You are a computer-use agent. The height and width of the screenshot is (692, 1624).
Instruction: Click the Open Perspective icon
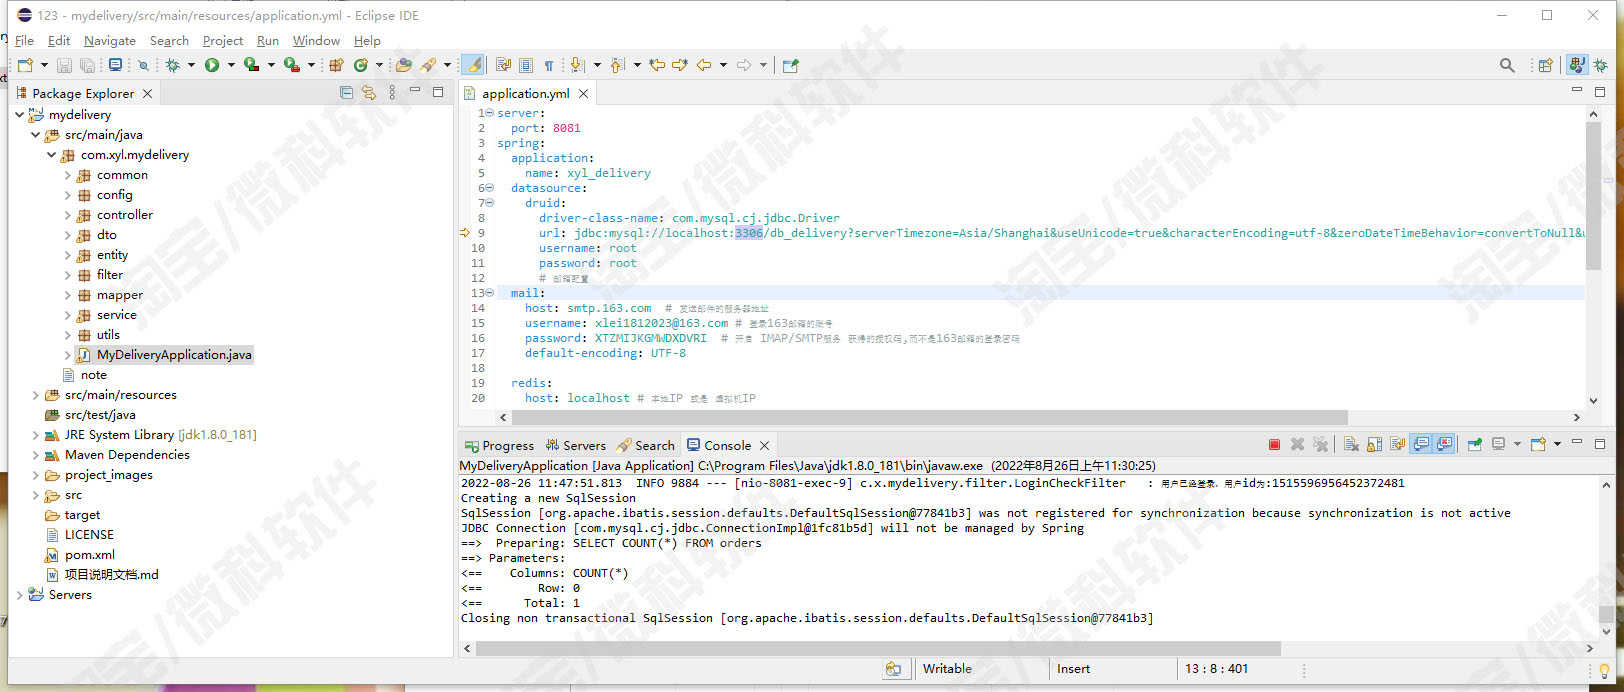point(1546,65)
